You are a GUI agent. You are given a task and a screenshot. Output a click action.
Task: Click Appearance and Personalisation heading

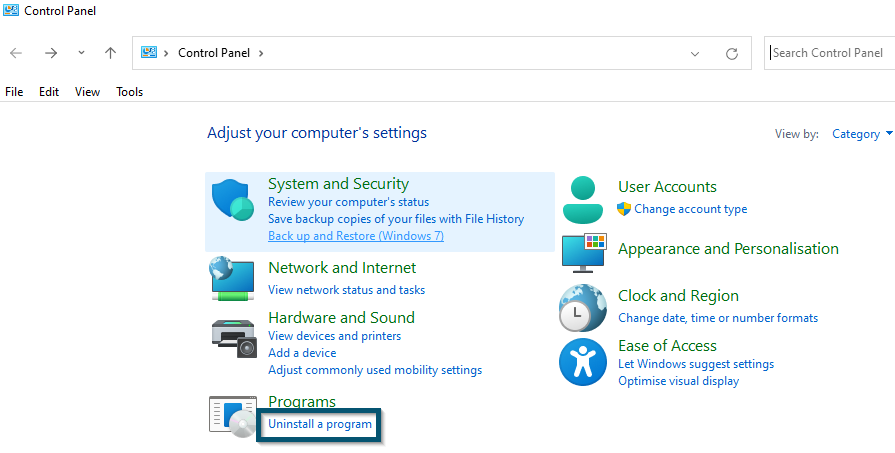tap(728, 249)
